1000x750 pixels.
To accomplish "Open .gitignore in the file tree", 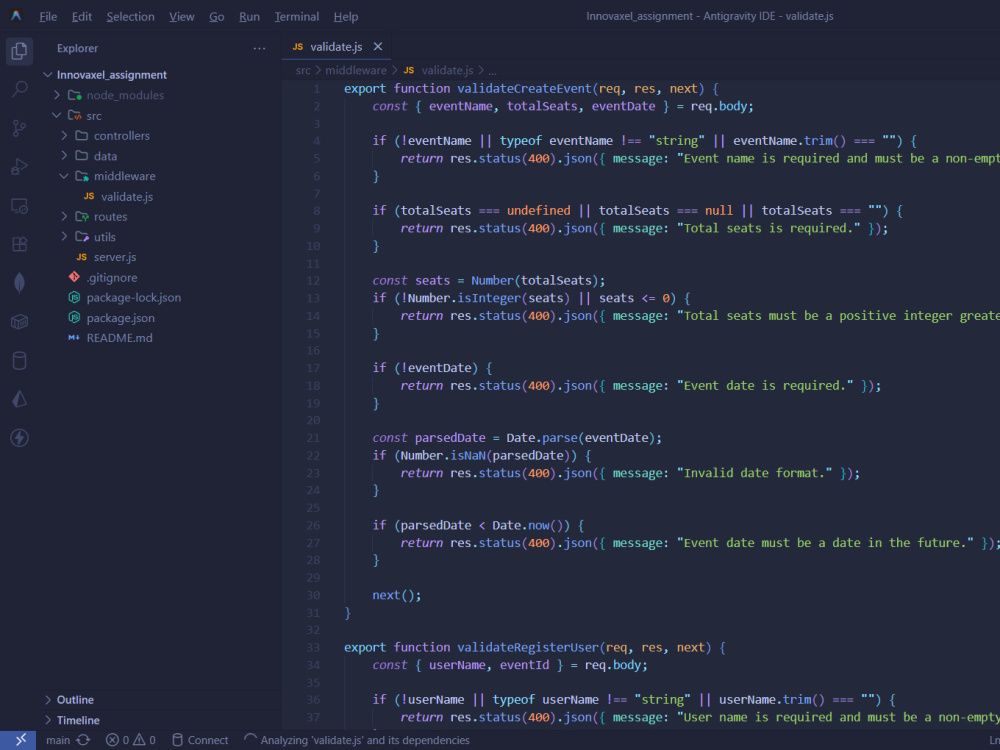I will [112, 277].
